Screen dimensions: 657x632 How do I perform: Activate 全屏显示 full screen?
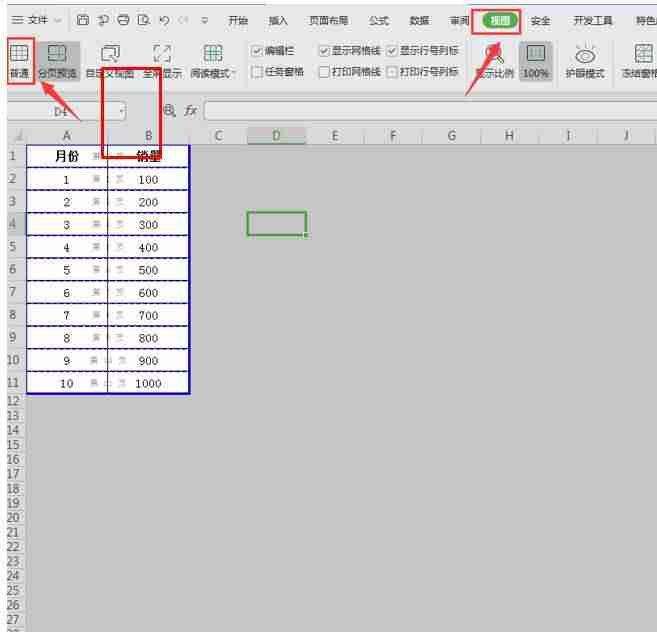coord(163,61)
